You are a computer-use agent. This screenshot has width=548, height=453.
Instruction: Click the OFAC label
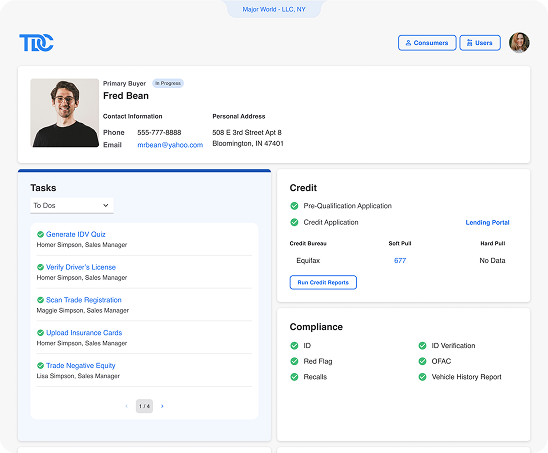point(441,361)
